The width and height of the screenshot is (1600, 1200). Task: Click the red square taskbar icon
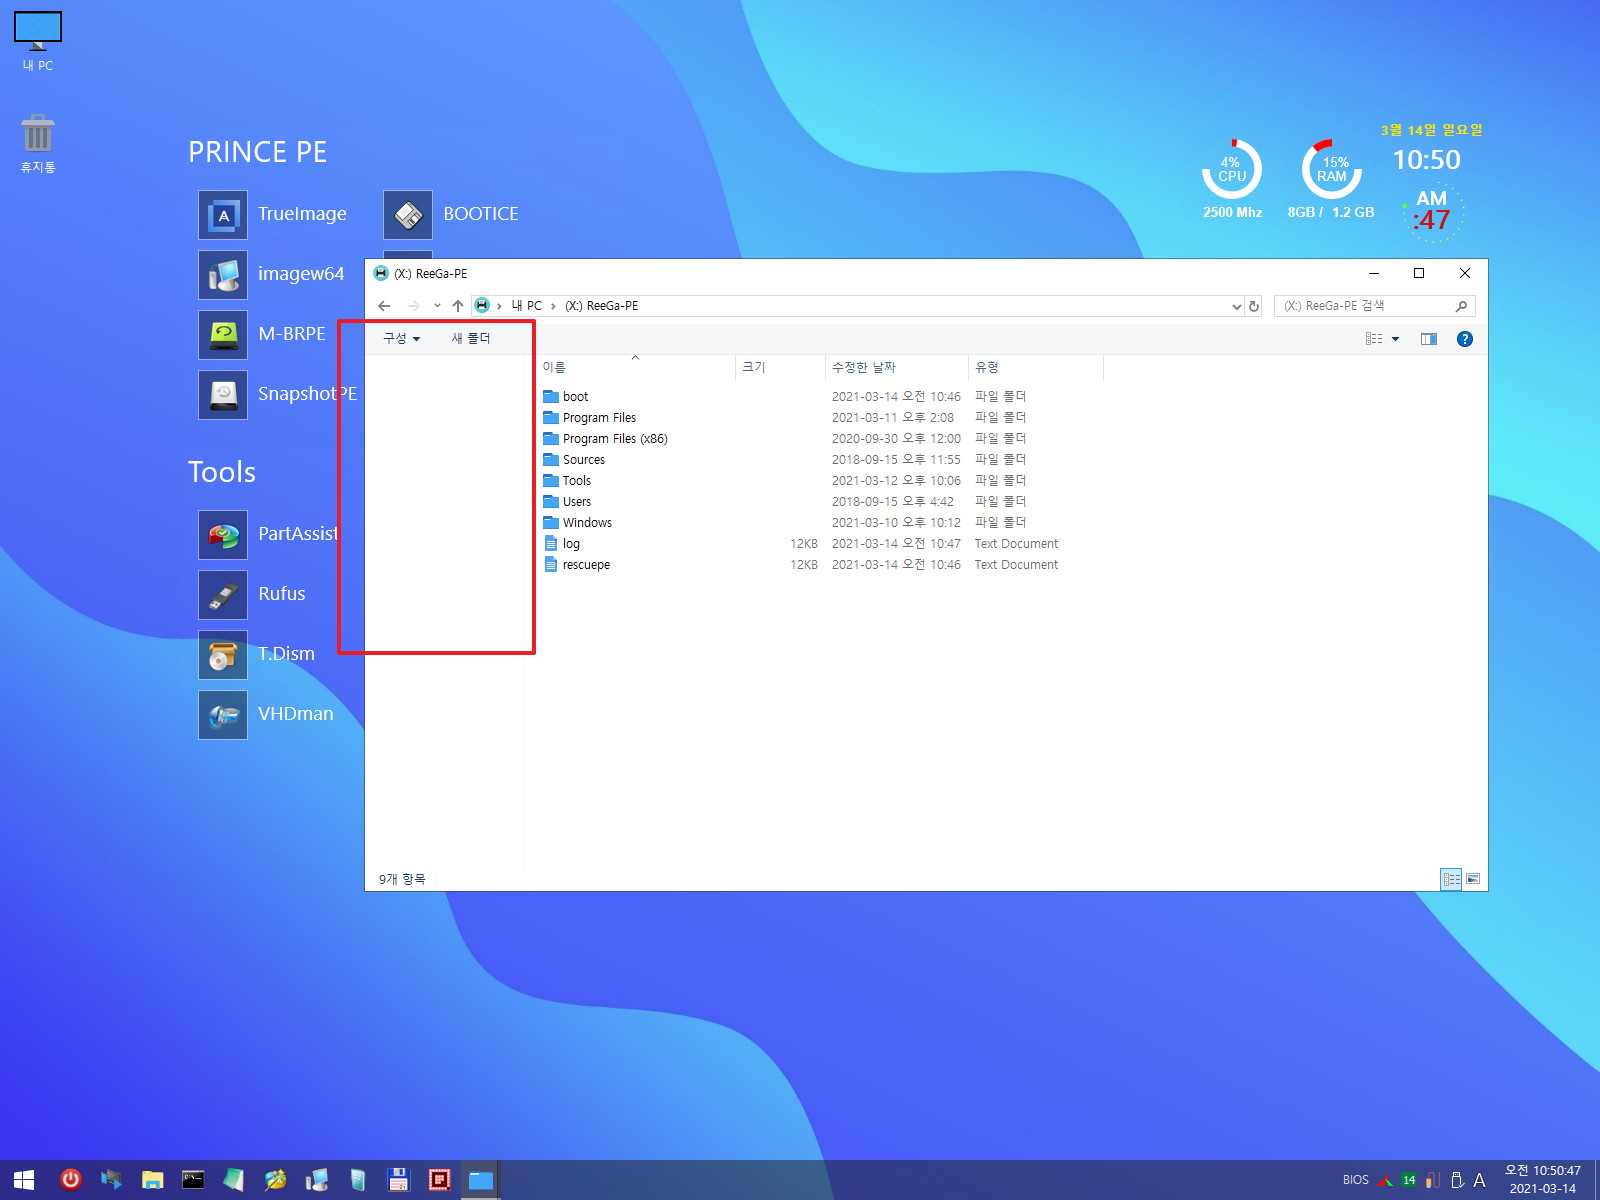[x=439, y=1180]
